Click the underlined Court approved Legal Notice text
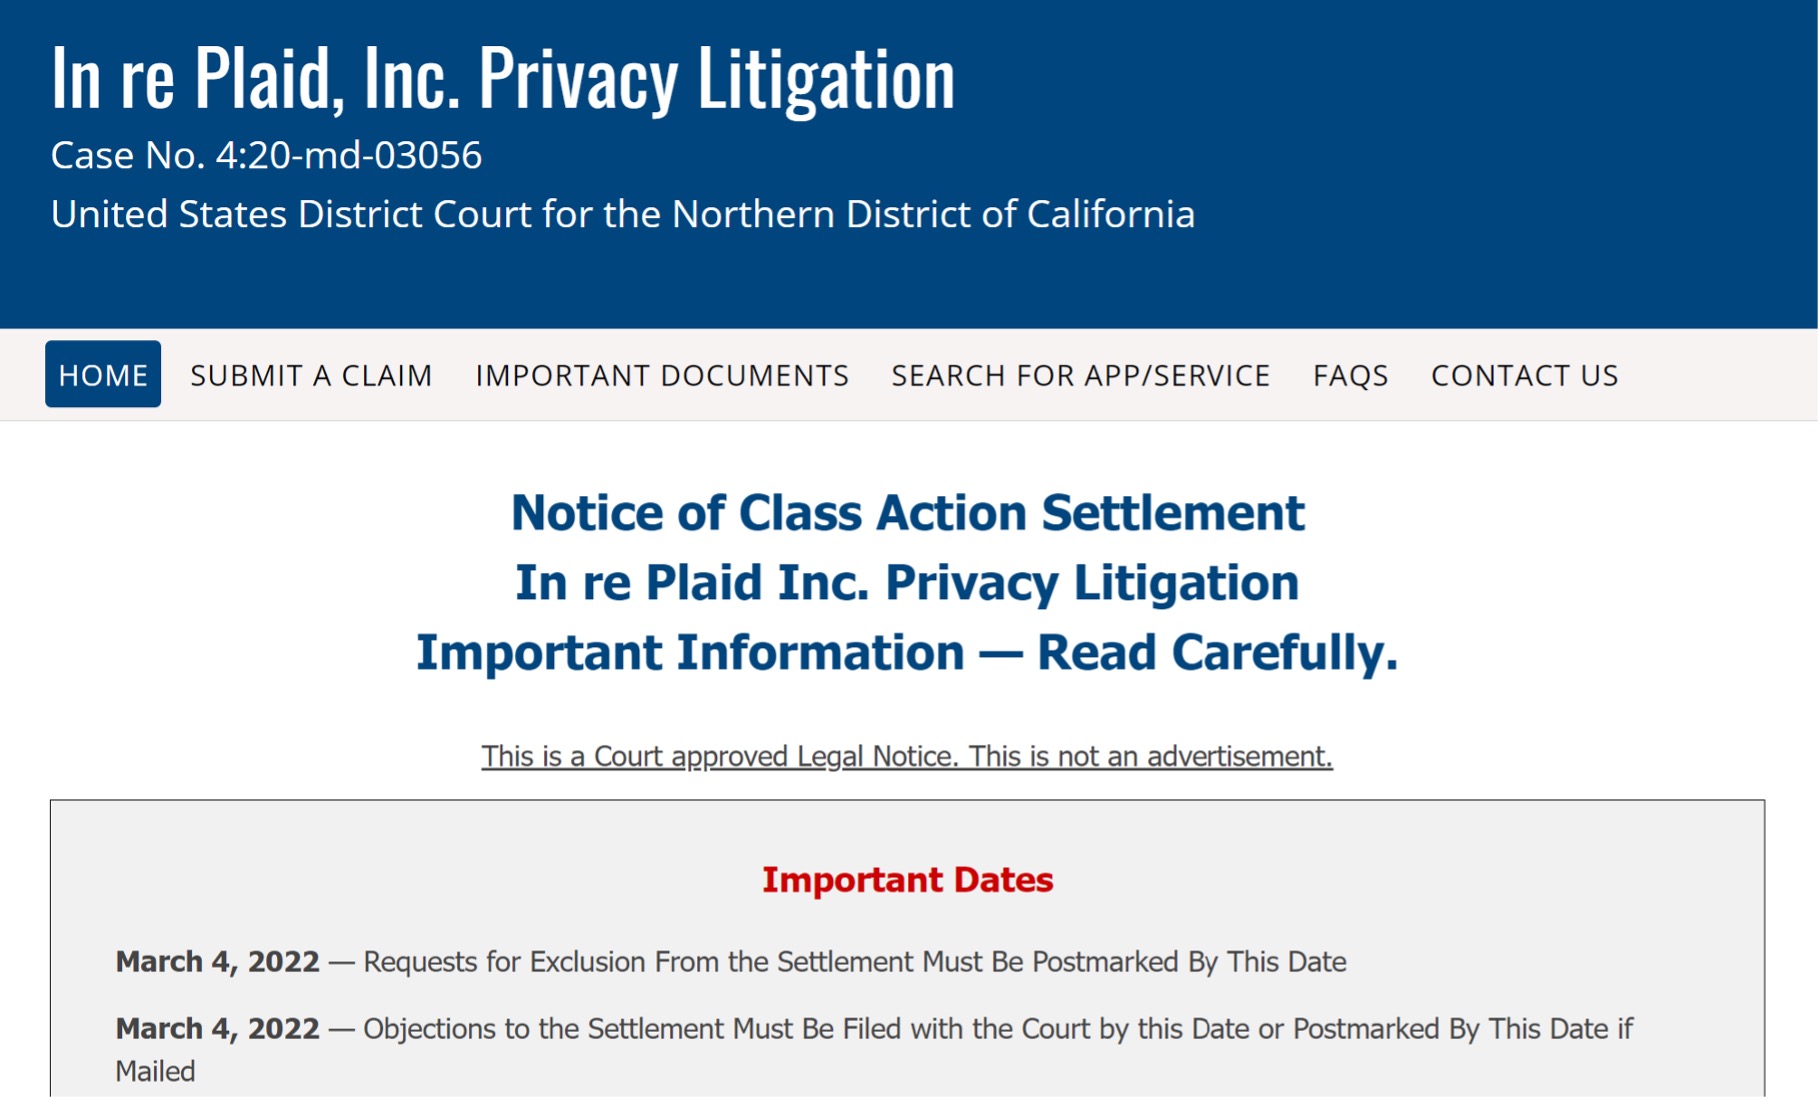This screenshot has width=1819, height=1099. pyautogui.click(x=906, y=756)
